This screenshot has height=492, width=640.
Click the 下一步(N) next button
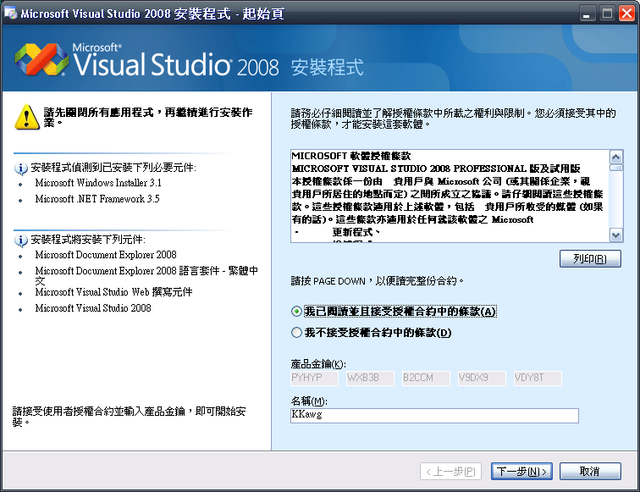tap(522, 471)
